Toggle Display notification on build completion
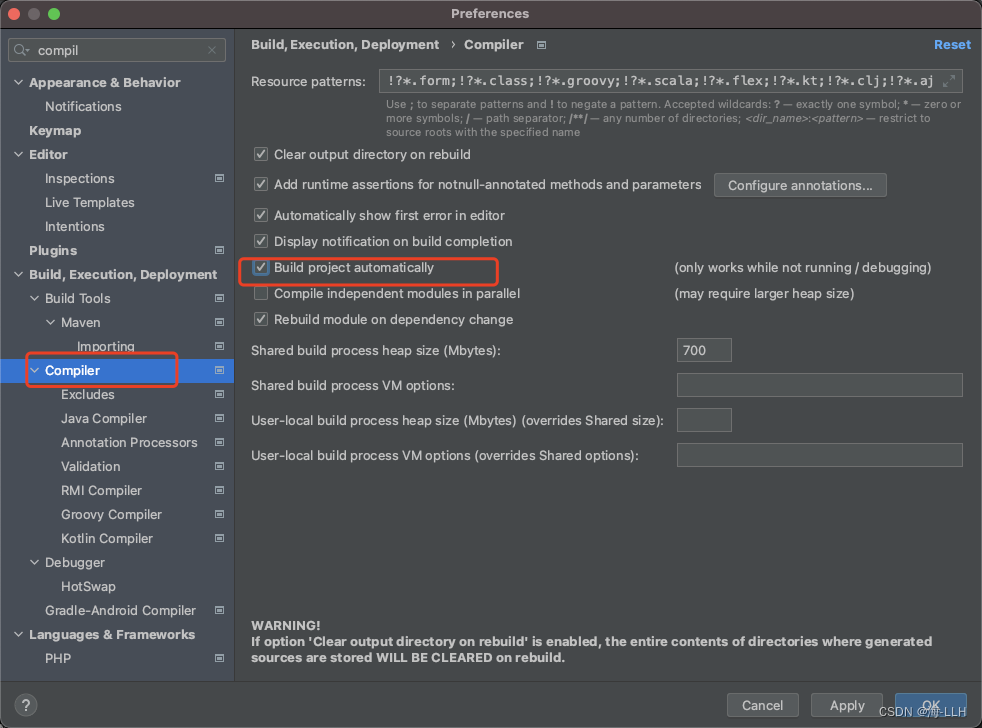This screenshot has width=982, height=728. 261,241
